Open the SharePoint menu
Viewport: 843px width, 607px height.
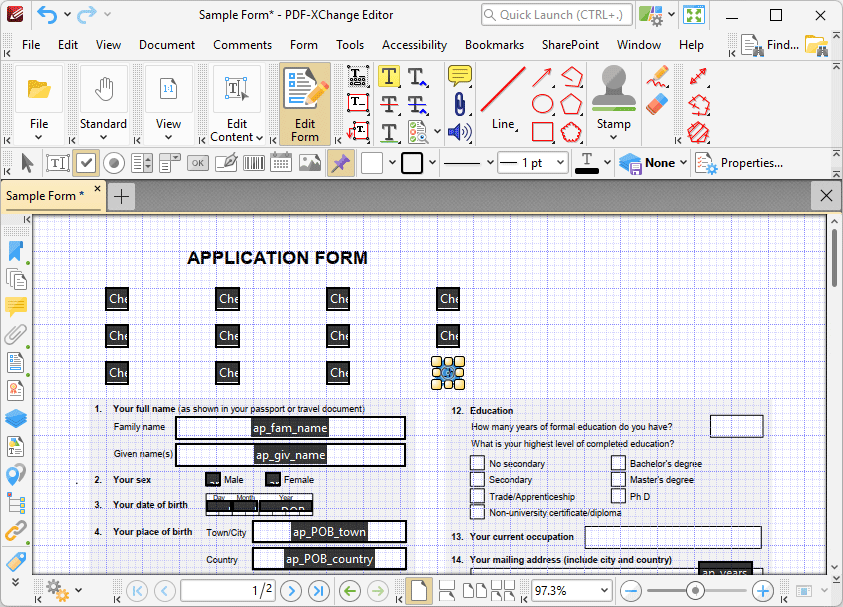(x=570, y=45)
